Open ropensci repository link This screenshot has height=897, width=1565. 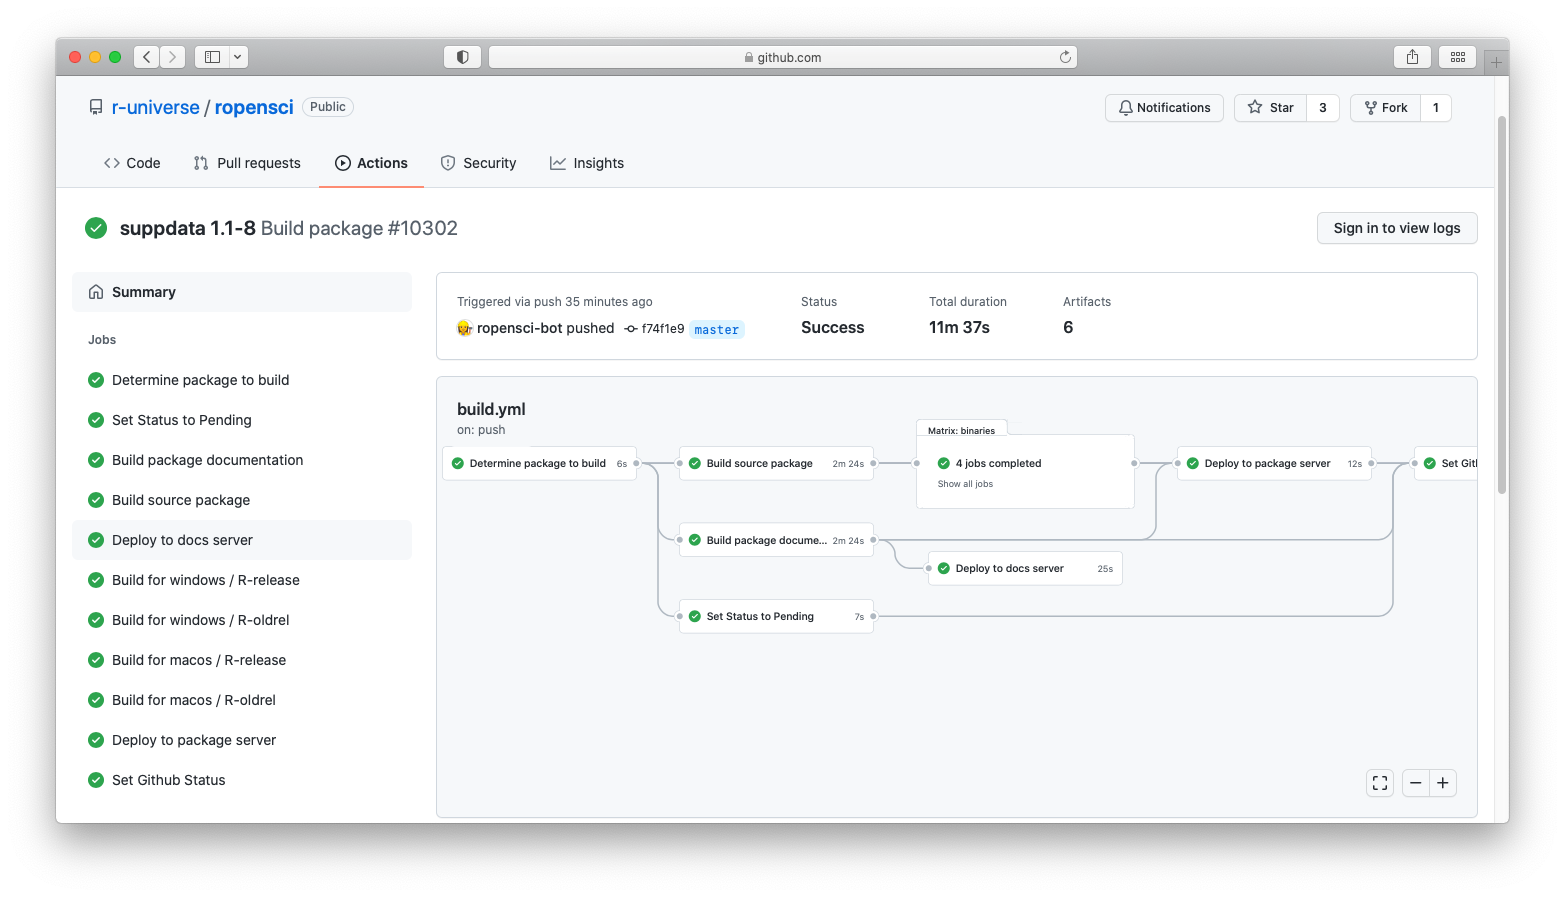(254, 107)
